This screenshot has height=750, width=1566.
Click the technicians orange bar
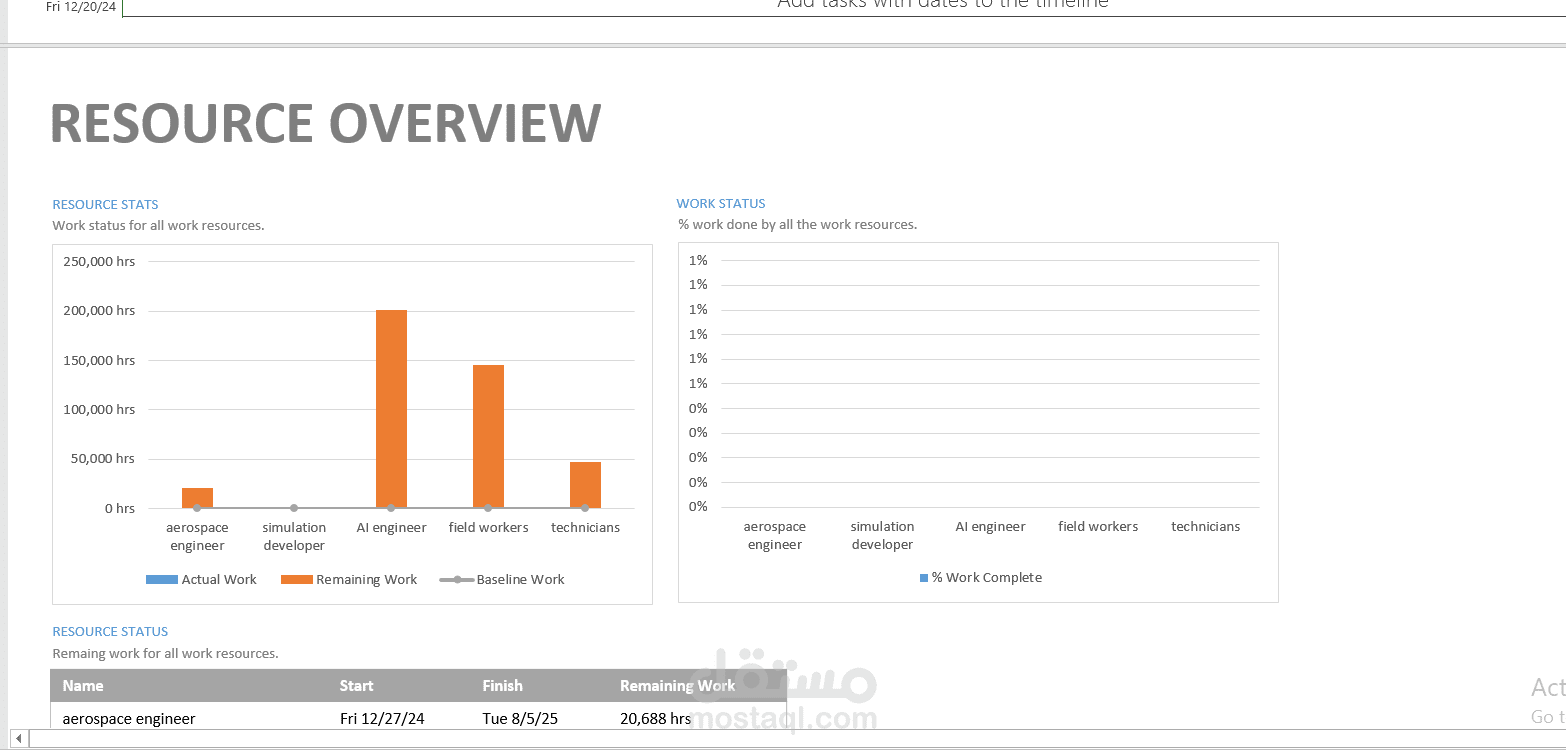tap(585, 485)
